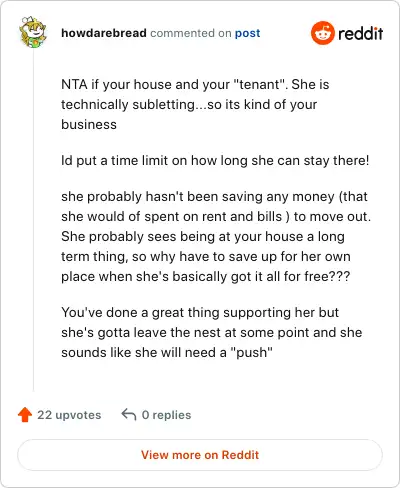400x488 pixels.
Task: Click the orange upvote arrow icon
Action: tap(25, 415)
